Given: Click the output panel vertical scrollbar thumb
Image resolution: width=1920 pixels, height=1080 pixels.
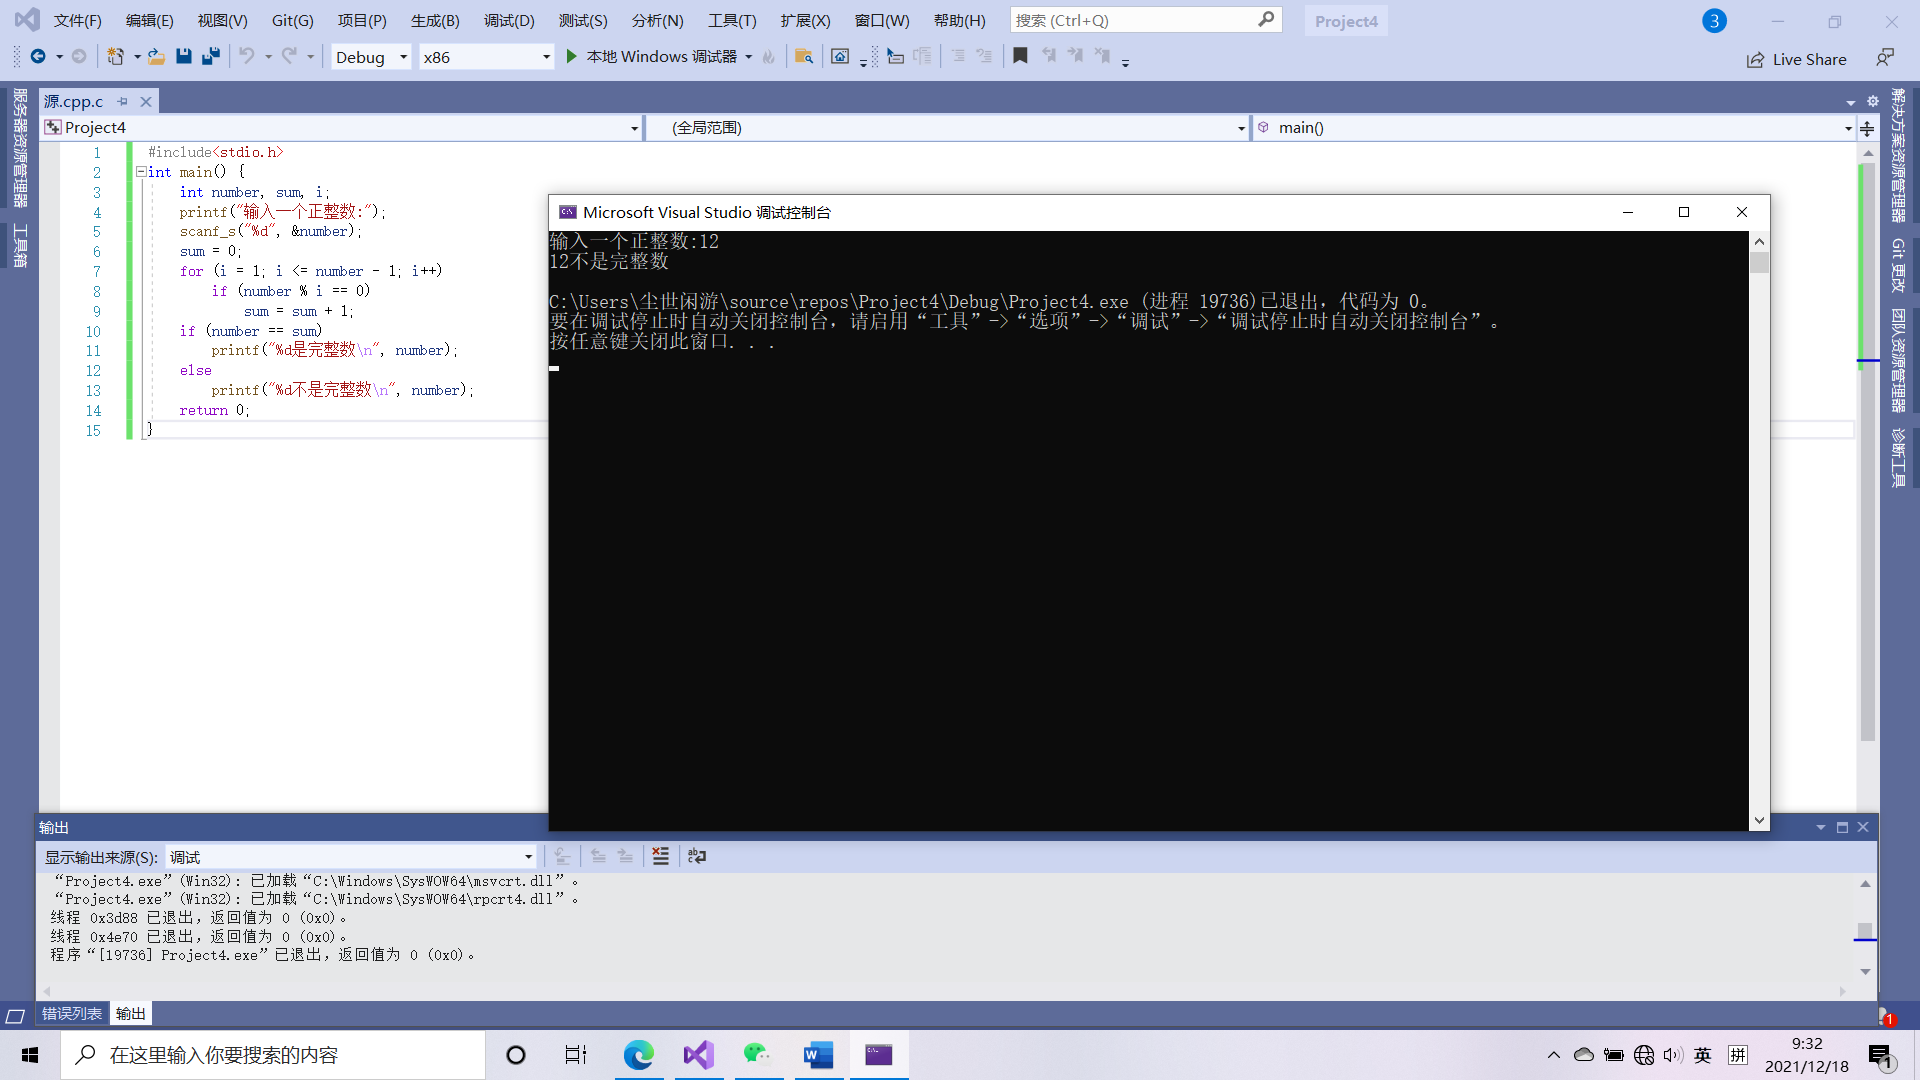Looking at the screenshot, I should pyautogui.click(x=1865, y=930).
